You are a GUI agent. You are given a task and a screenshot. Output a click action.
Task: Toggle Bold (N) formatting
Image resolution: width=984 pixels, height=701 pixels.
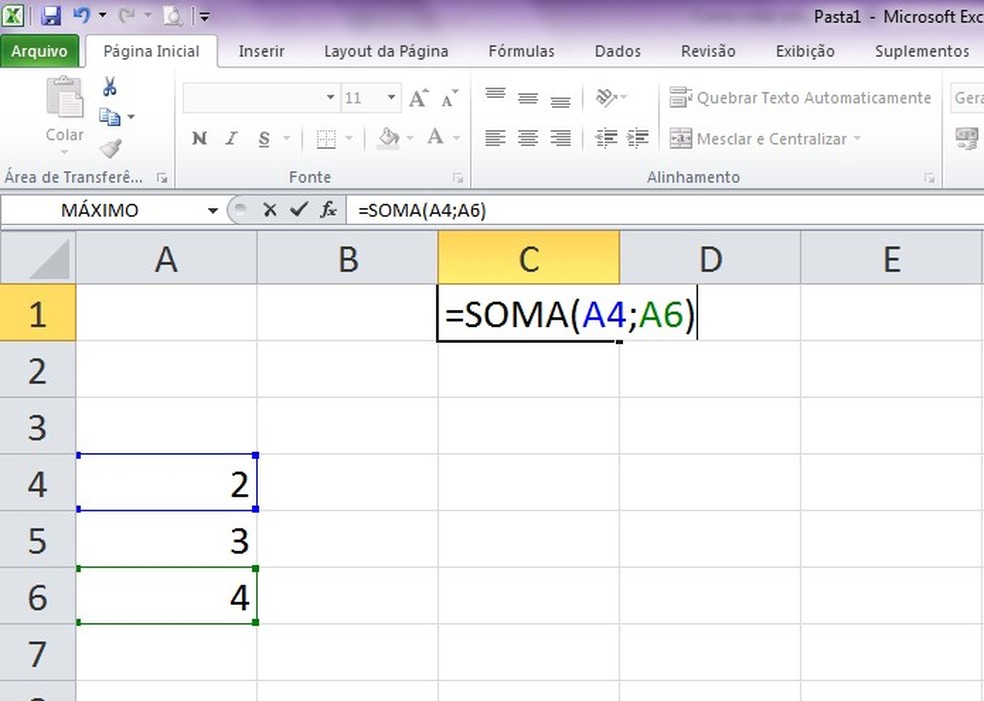pyautogui.click(x=199, y=139)
